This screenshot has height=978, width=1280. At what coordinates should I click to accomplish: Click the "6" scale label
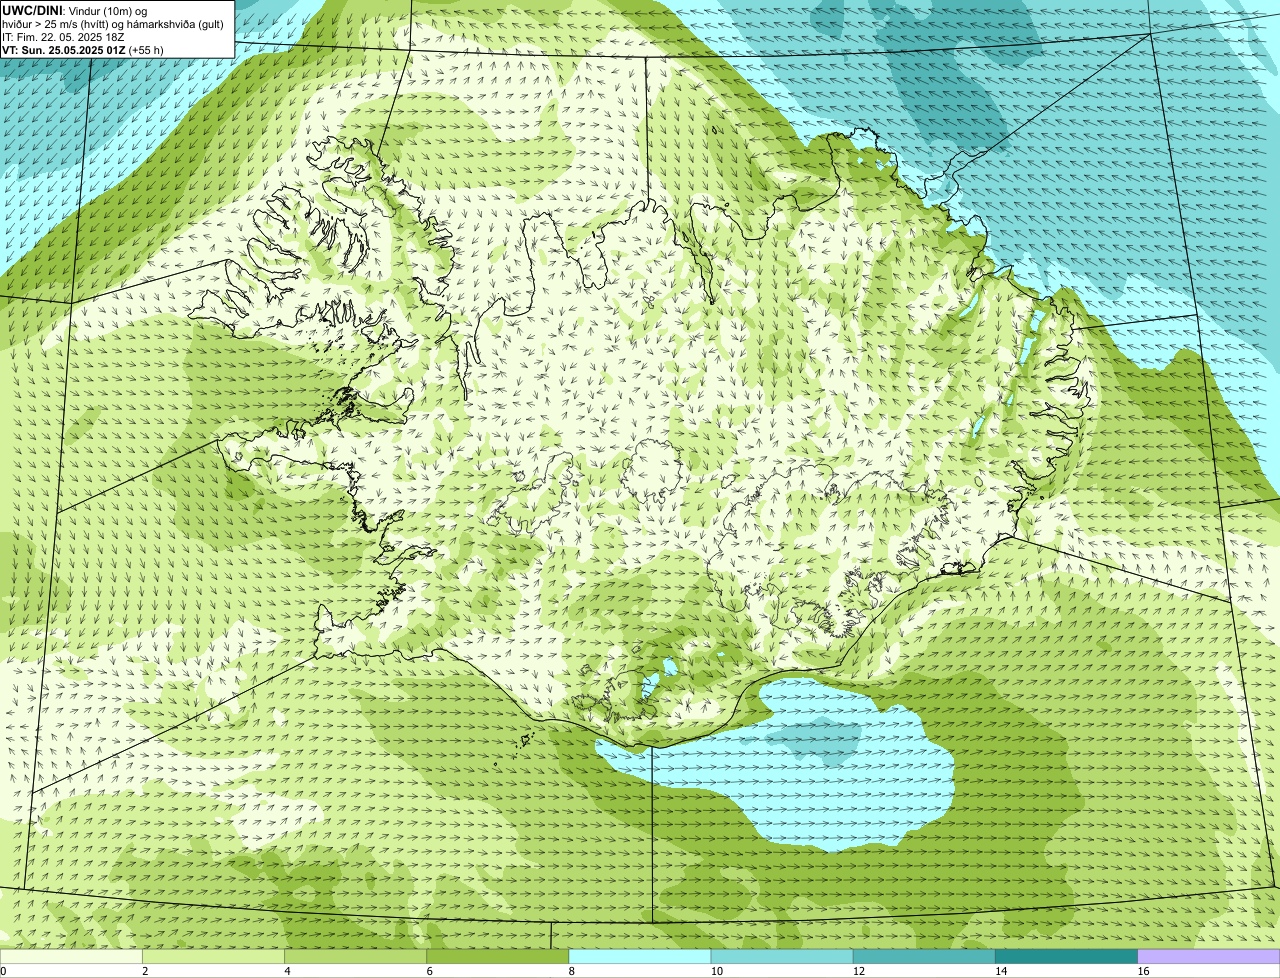[x=430, y=971]
